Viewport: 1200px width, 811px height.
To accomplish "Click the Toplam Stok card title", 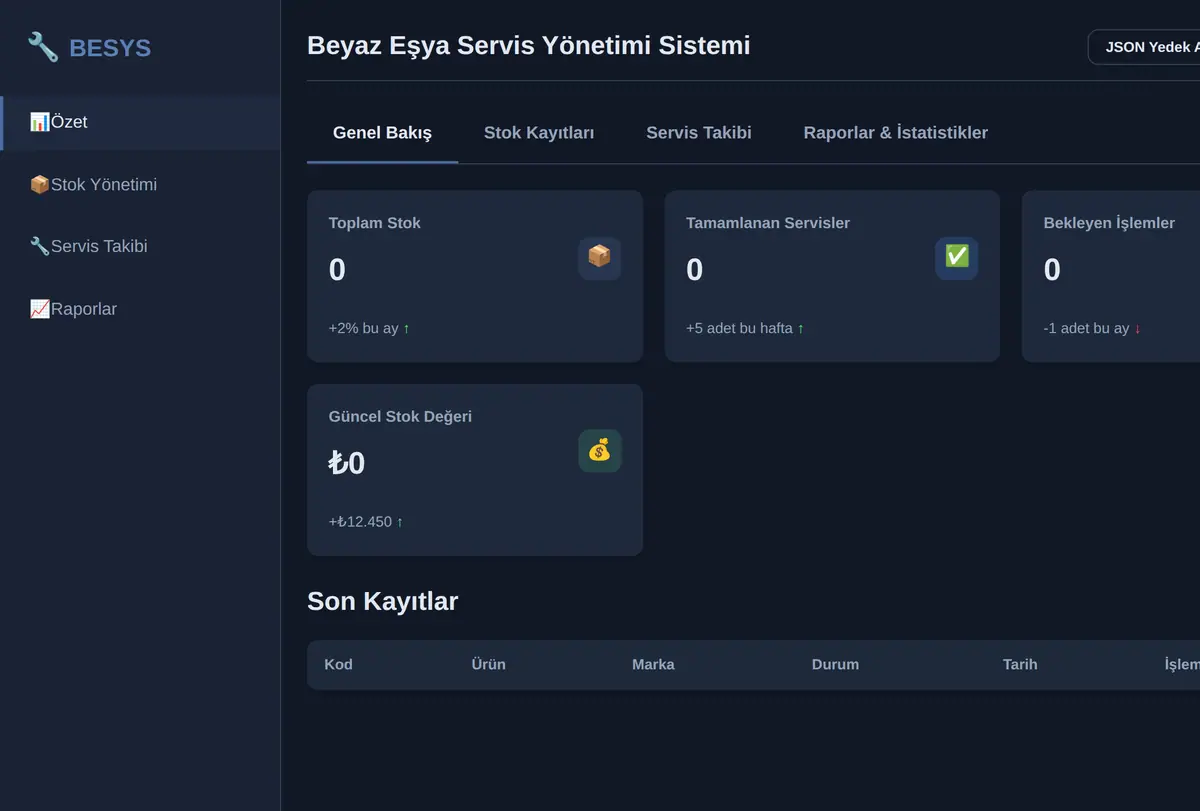I will 375,223.
